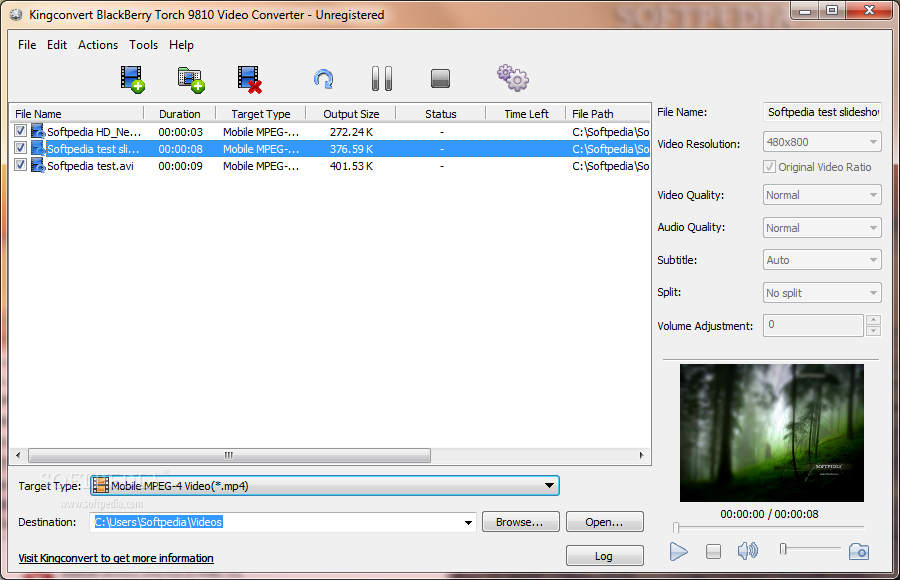Open the Audio Quality dropdown

coord(822,228)
